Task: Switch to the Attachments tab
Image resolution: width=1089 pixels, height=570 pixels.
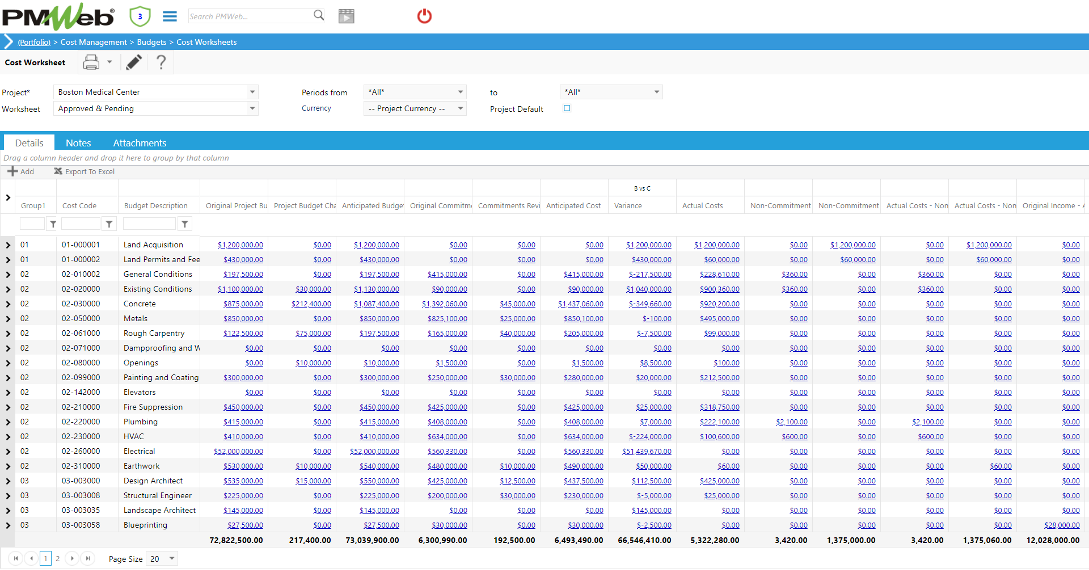Action: (x=140, y=142)
